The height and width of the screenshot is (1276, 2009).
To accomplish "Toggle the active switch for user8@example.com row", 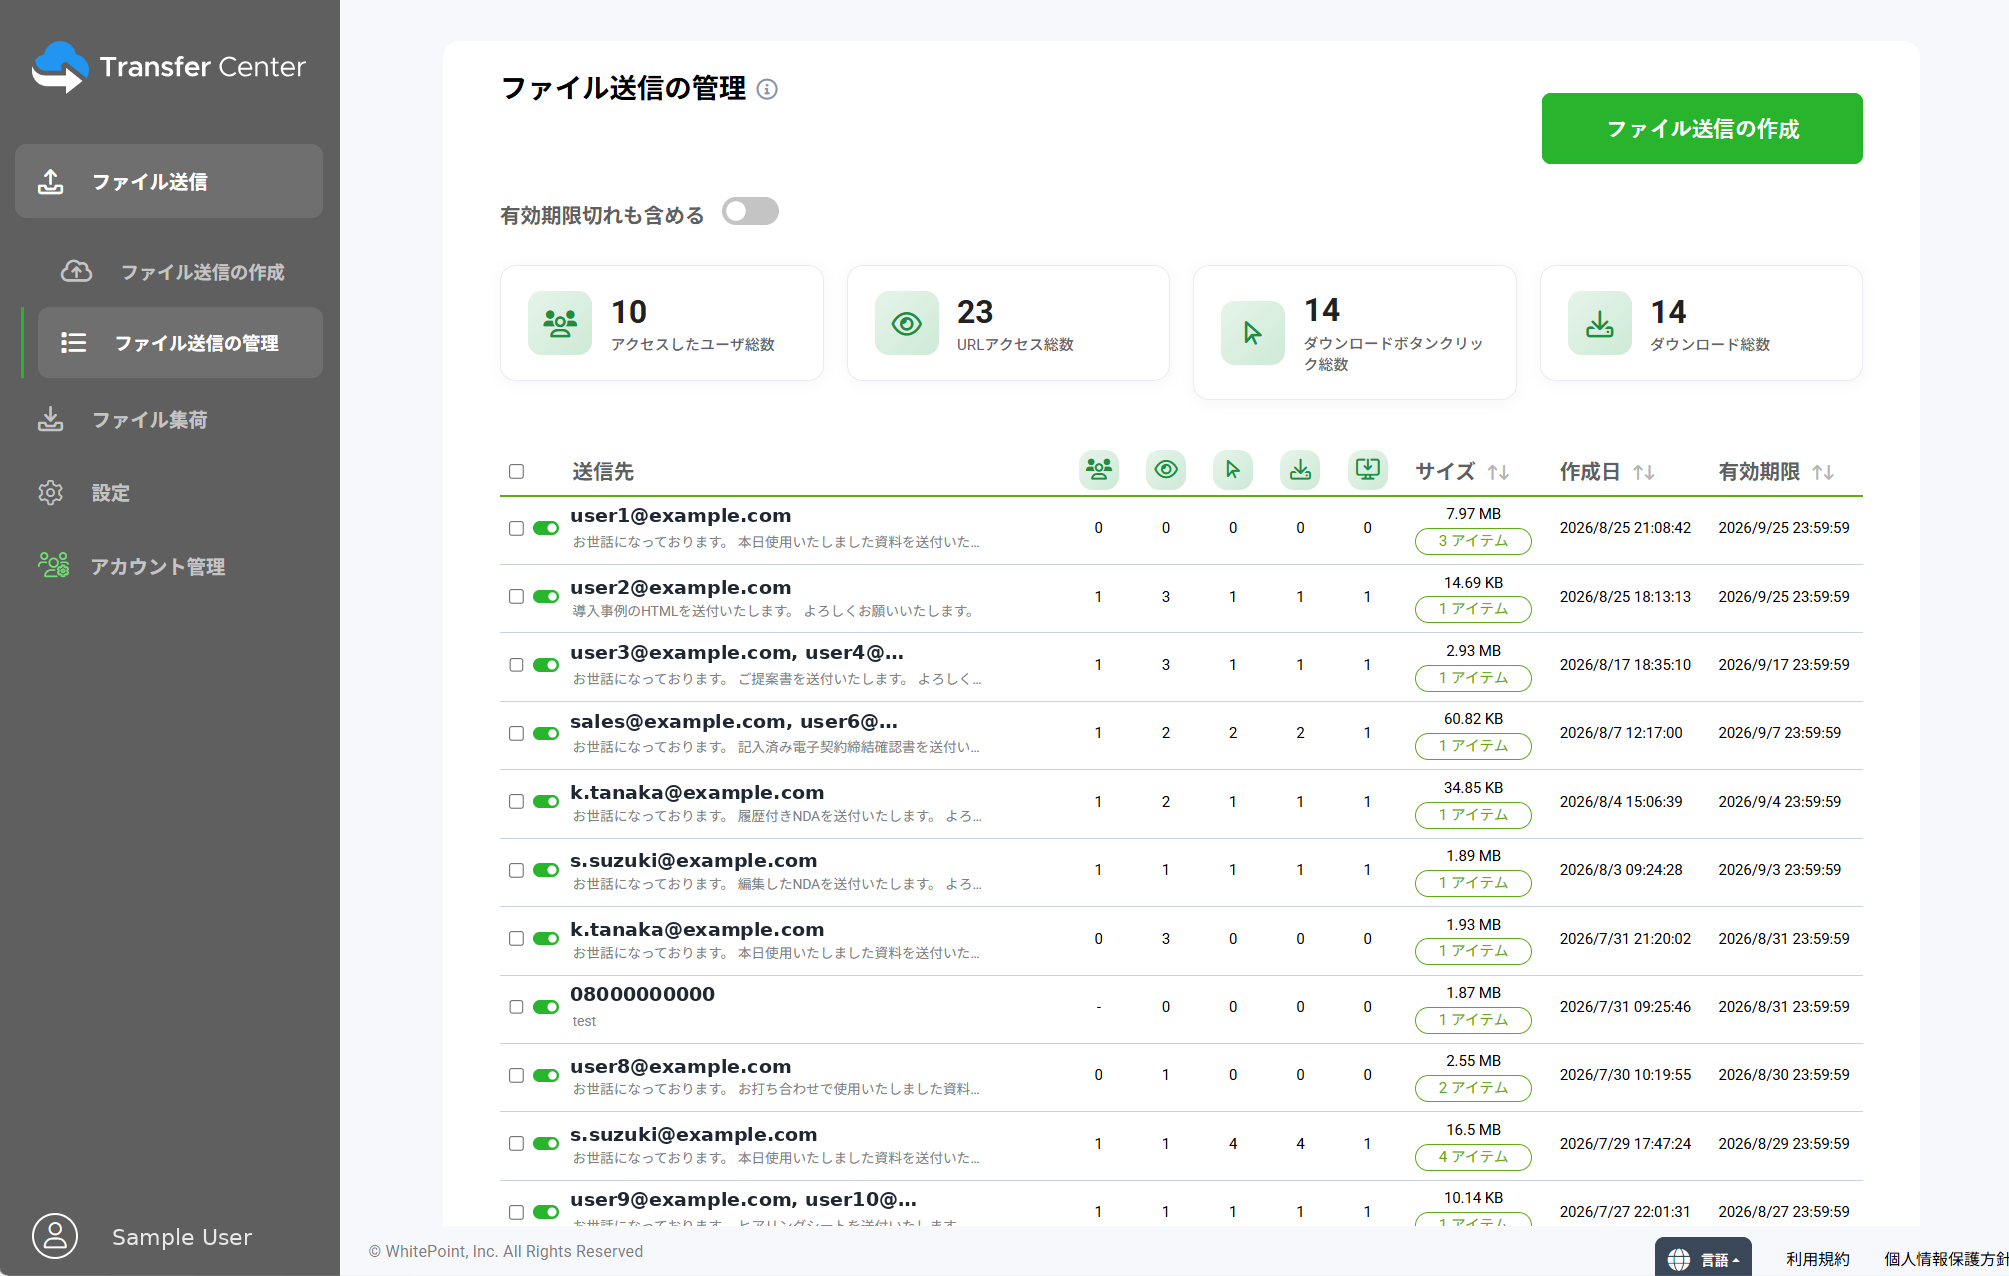I will (546, 1075).
